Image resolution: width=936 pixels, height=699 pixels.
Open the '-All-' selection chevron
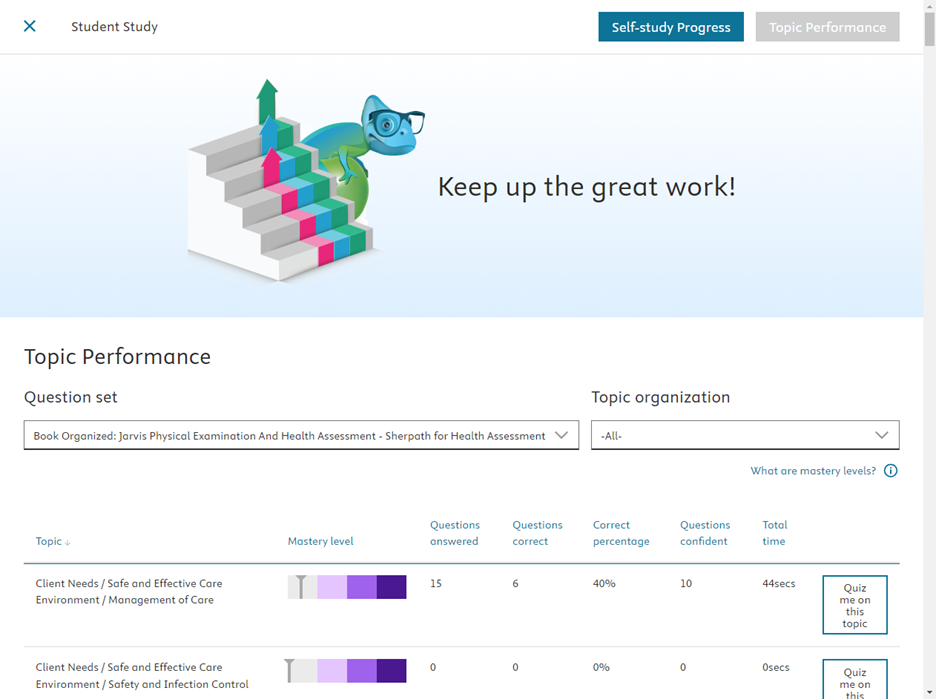[881, 435]
